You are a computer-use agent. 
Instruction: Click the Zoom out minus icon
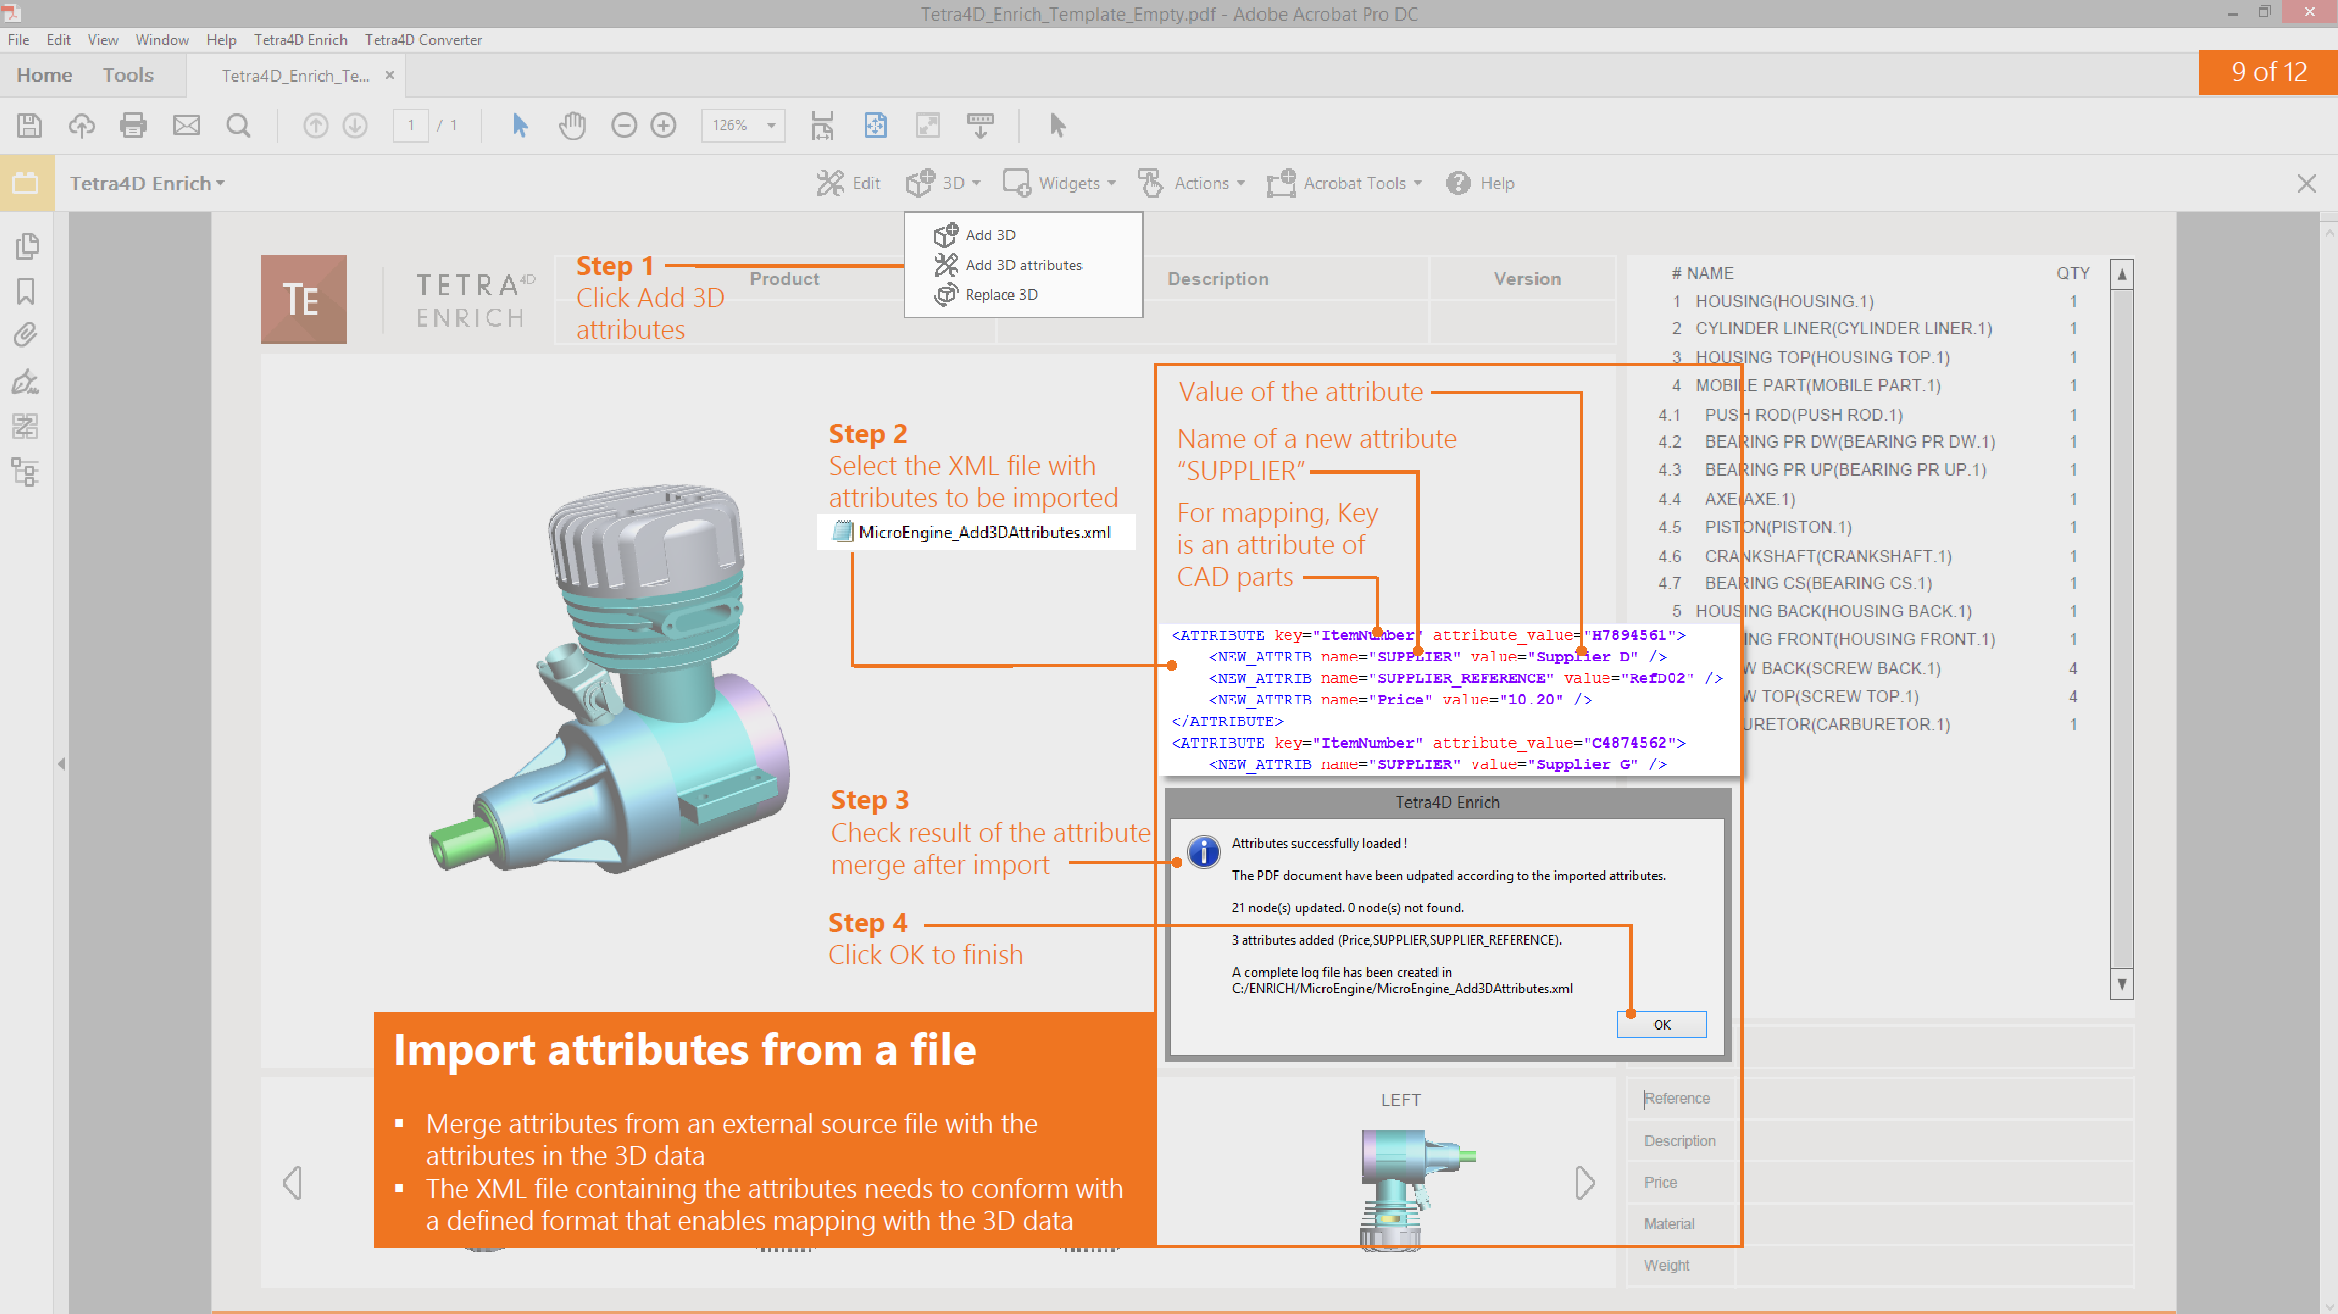(624, 125)
